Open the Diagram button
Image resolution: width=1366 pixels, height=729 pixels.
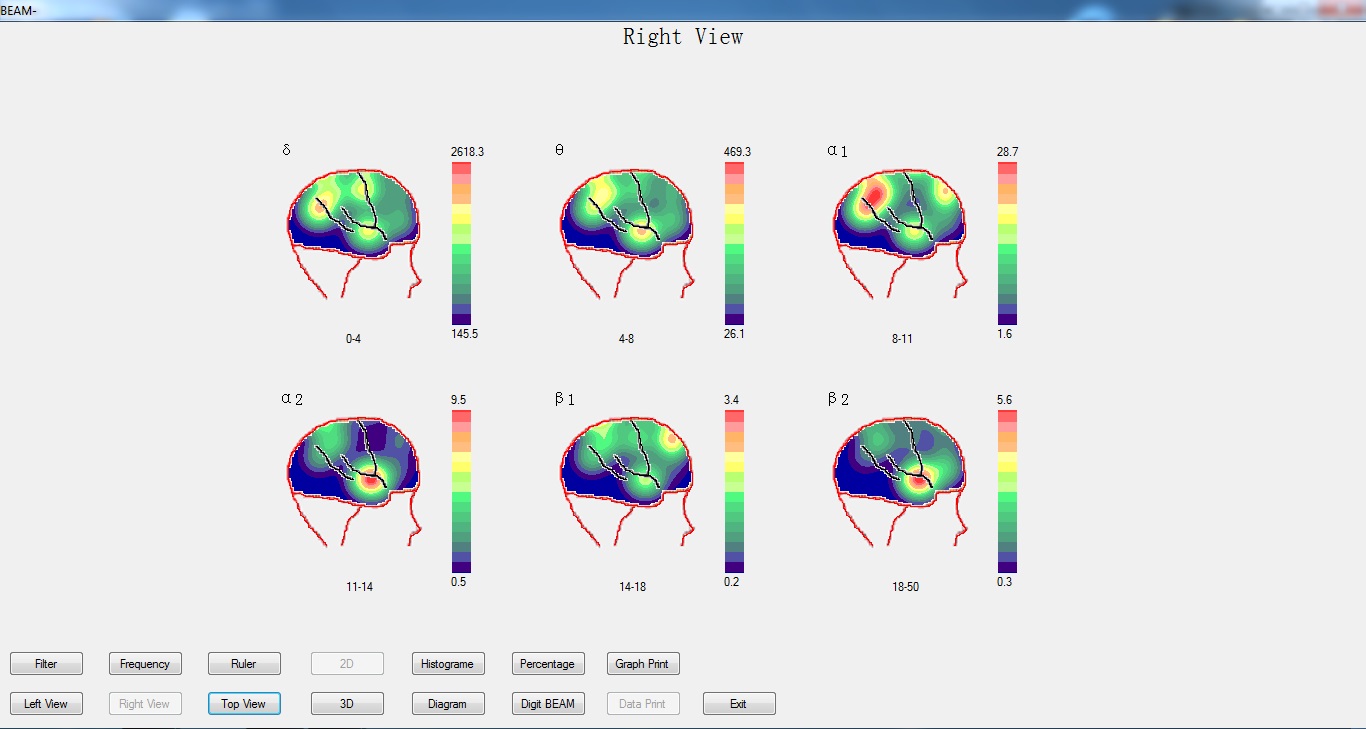coord(448,704)
